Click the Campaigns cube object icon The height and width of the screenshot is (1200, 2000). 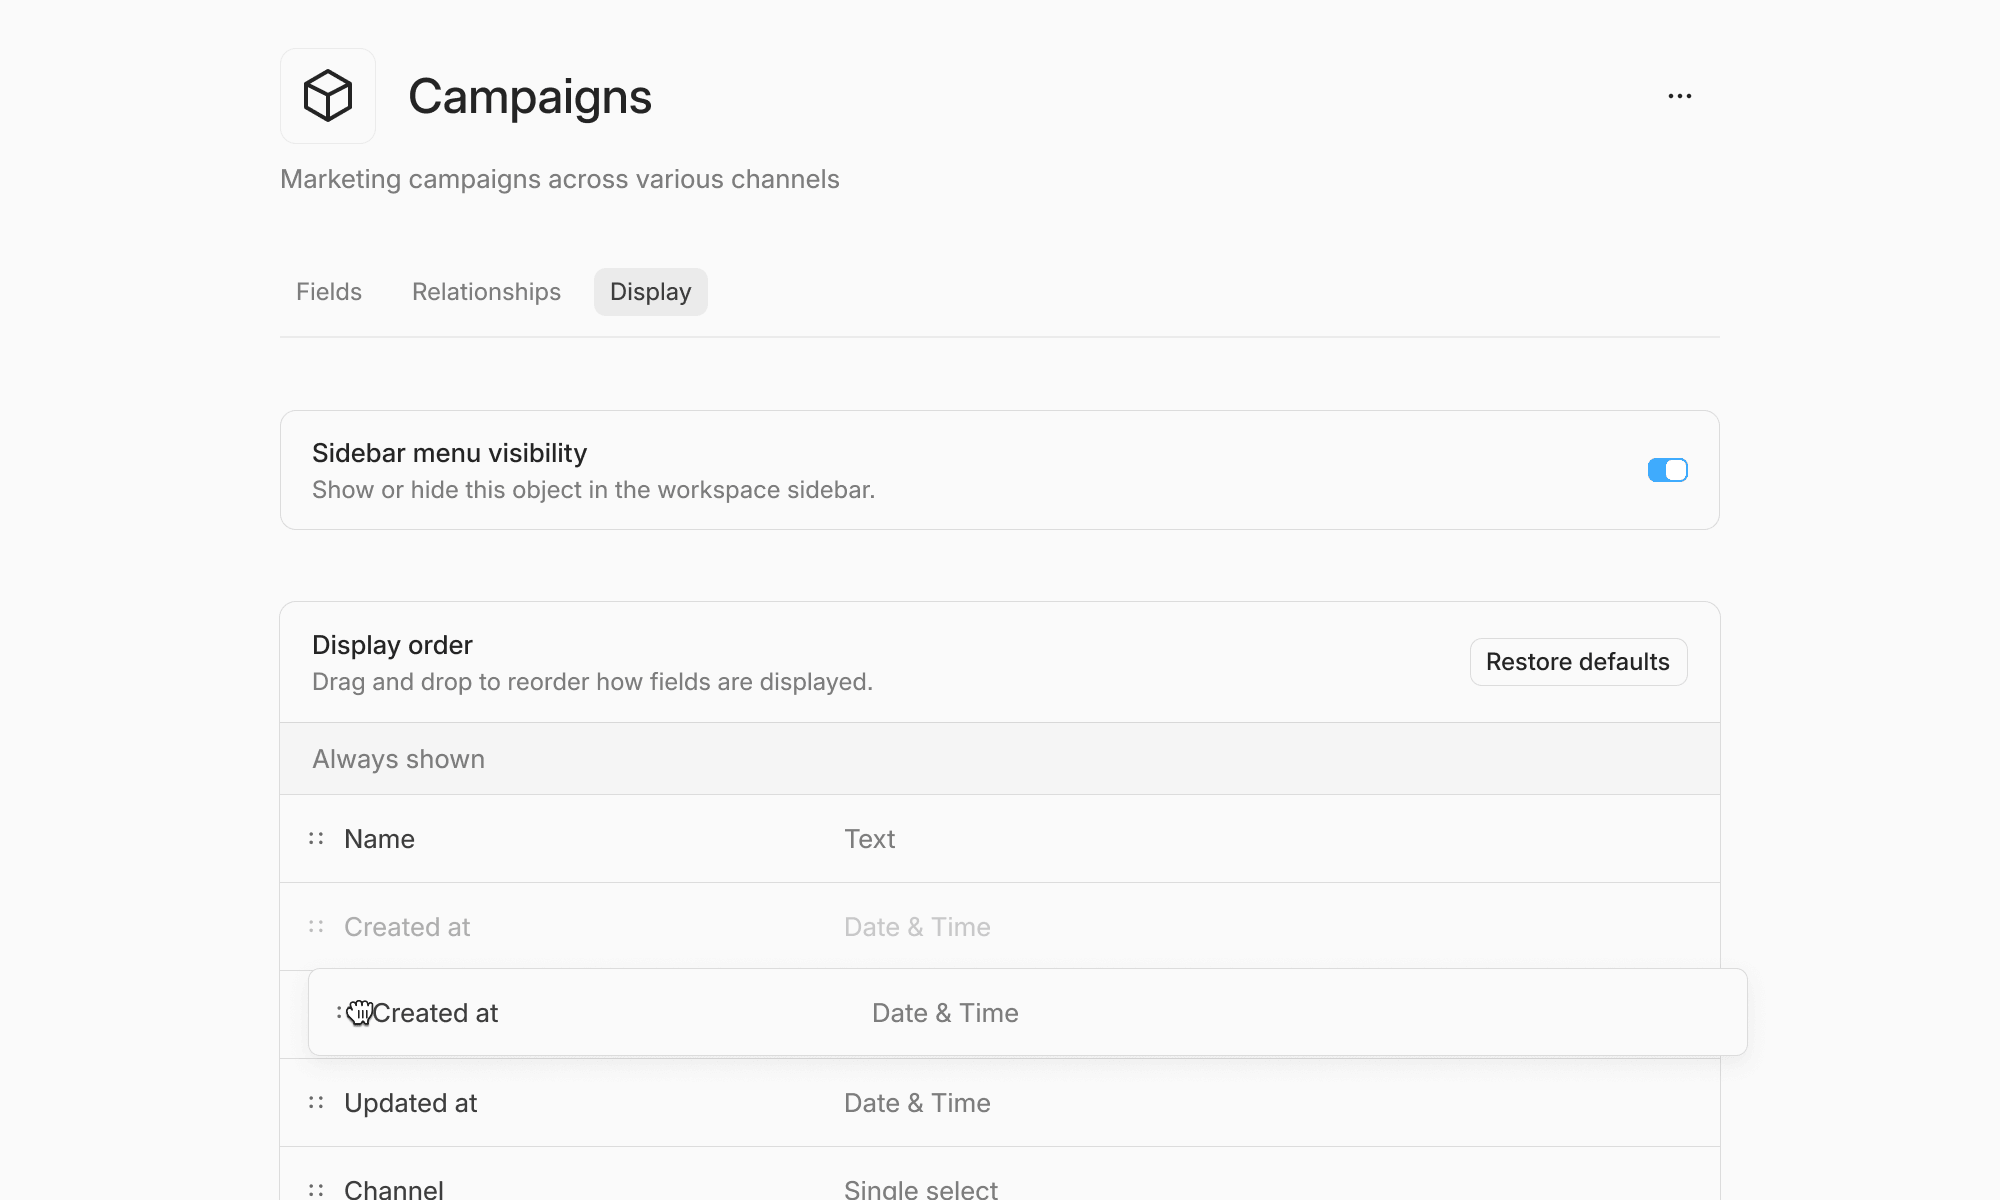328,96
